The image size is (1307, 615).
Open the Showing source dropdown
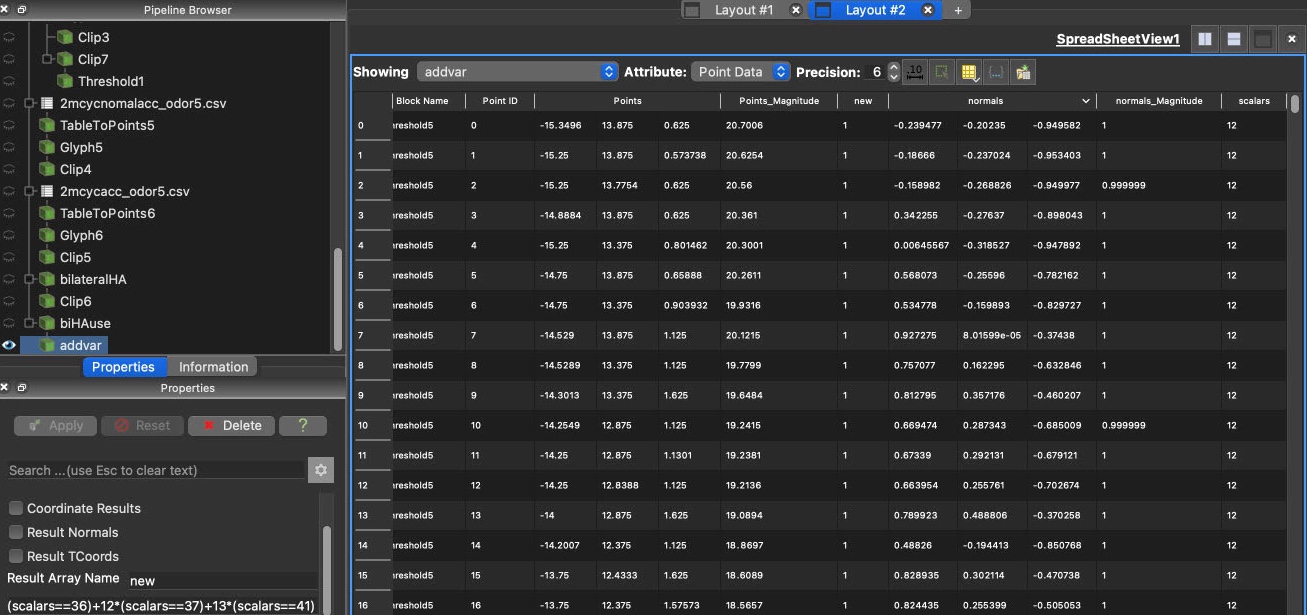tap(518, 72)
